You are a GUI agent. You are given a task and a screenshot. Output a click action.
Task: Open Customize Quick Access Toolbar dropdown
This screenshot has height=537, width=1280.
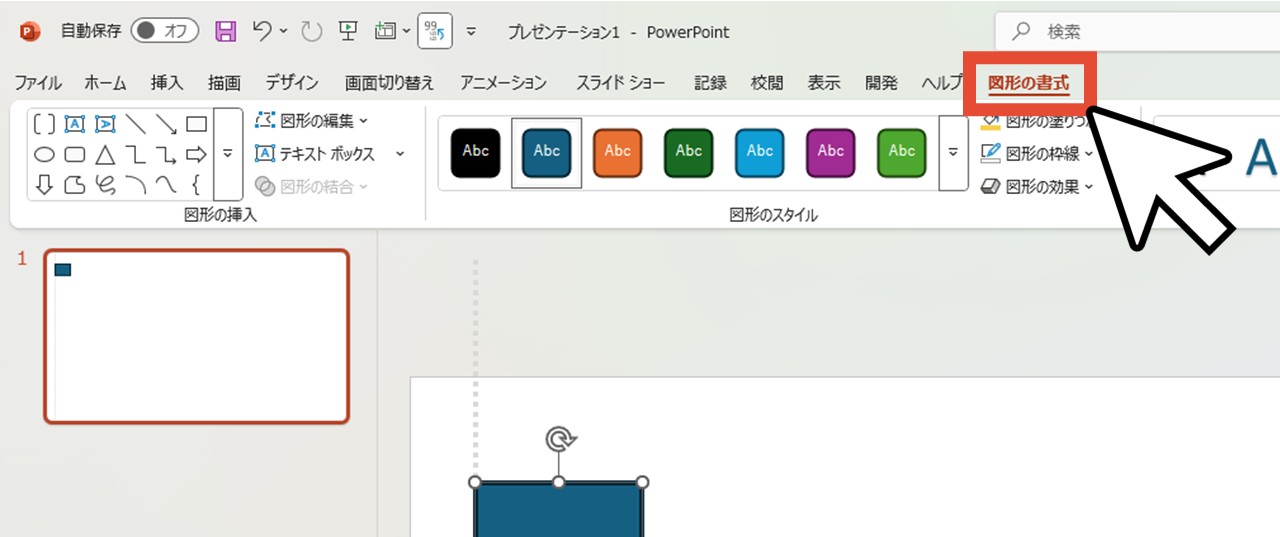coord(472,32)
